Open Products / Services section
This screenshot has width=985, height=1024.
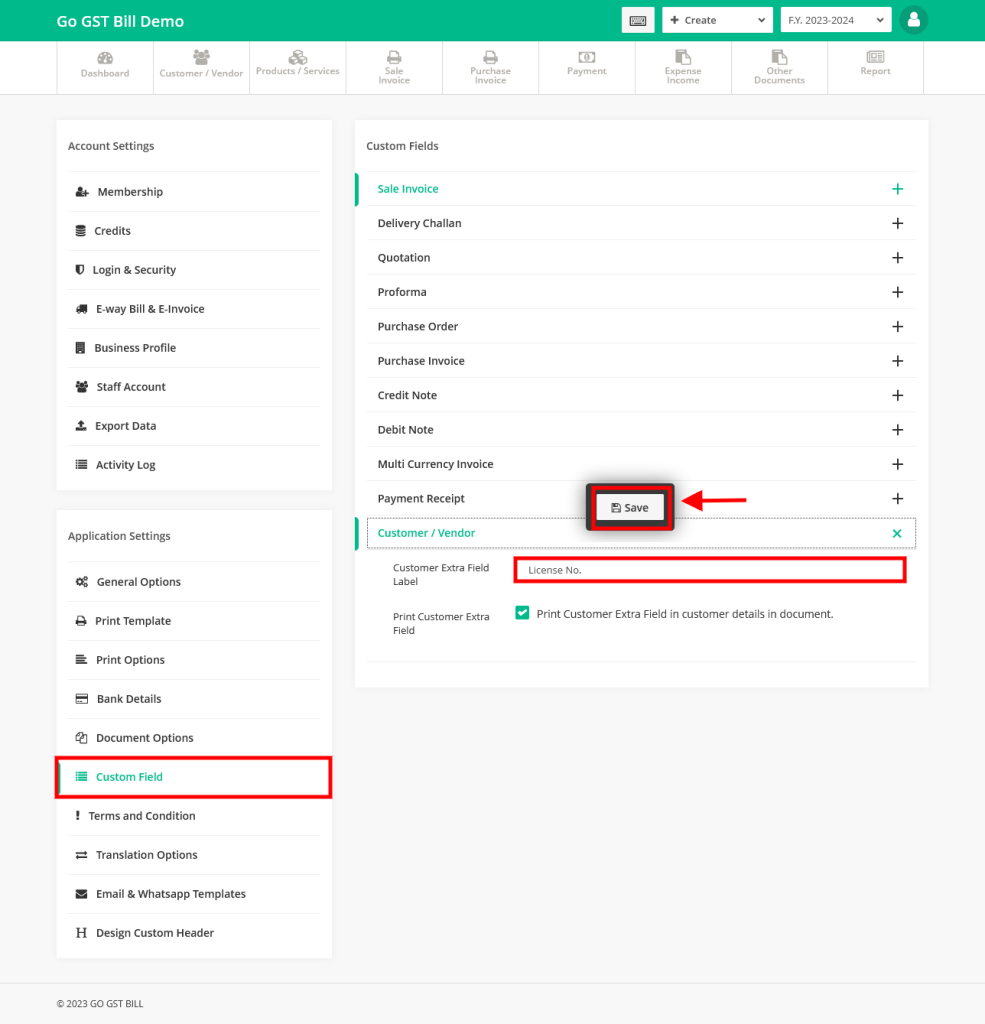coord(297,66)
